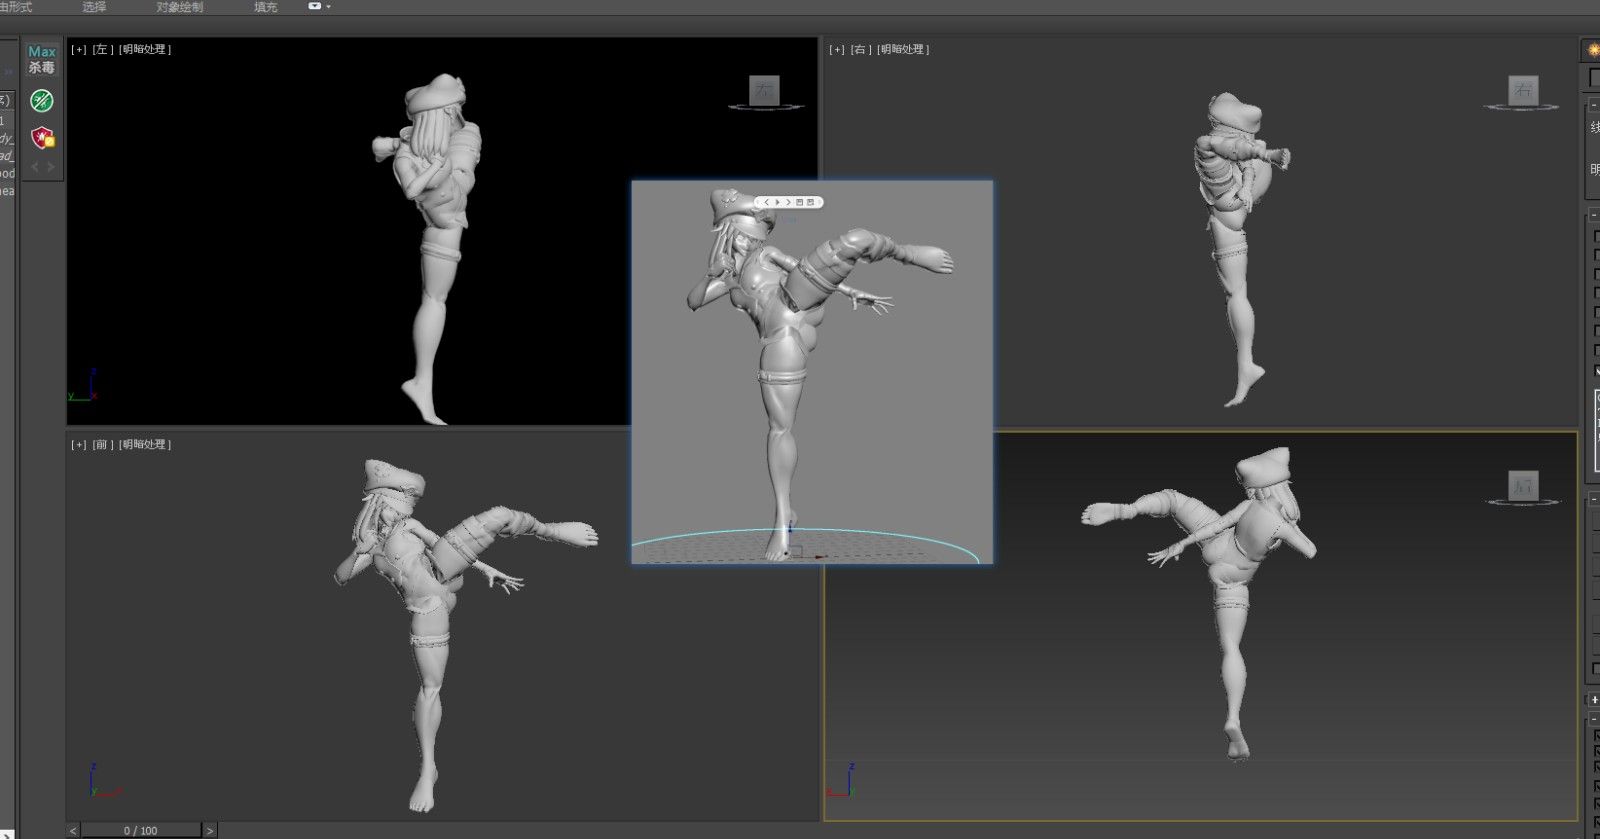
Task: Click the green virus scan icon
Action: tap(42, 100)
